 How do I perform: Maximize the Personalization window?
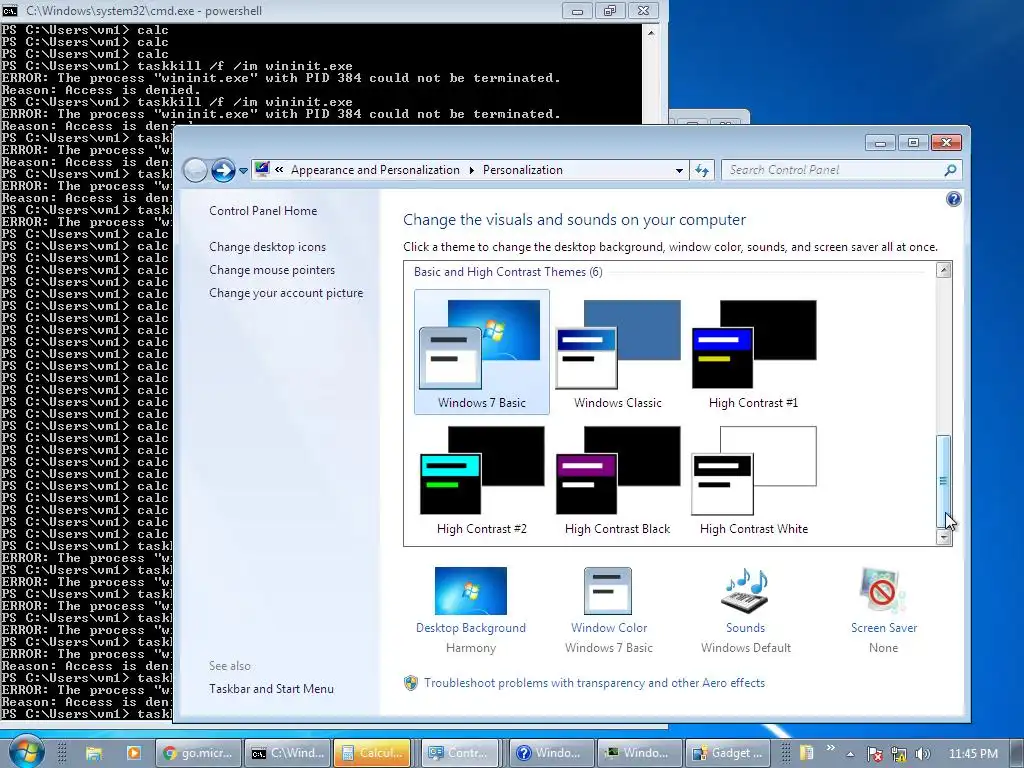[x=913, y=142]
